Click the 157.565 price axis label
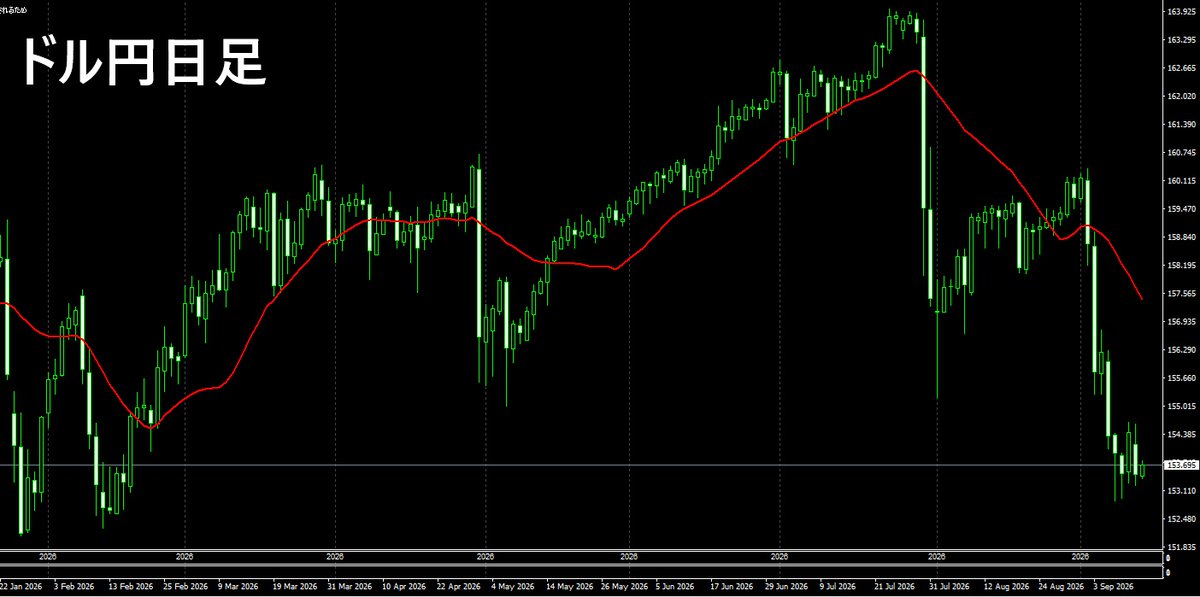 point(1181,294)
